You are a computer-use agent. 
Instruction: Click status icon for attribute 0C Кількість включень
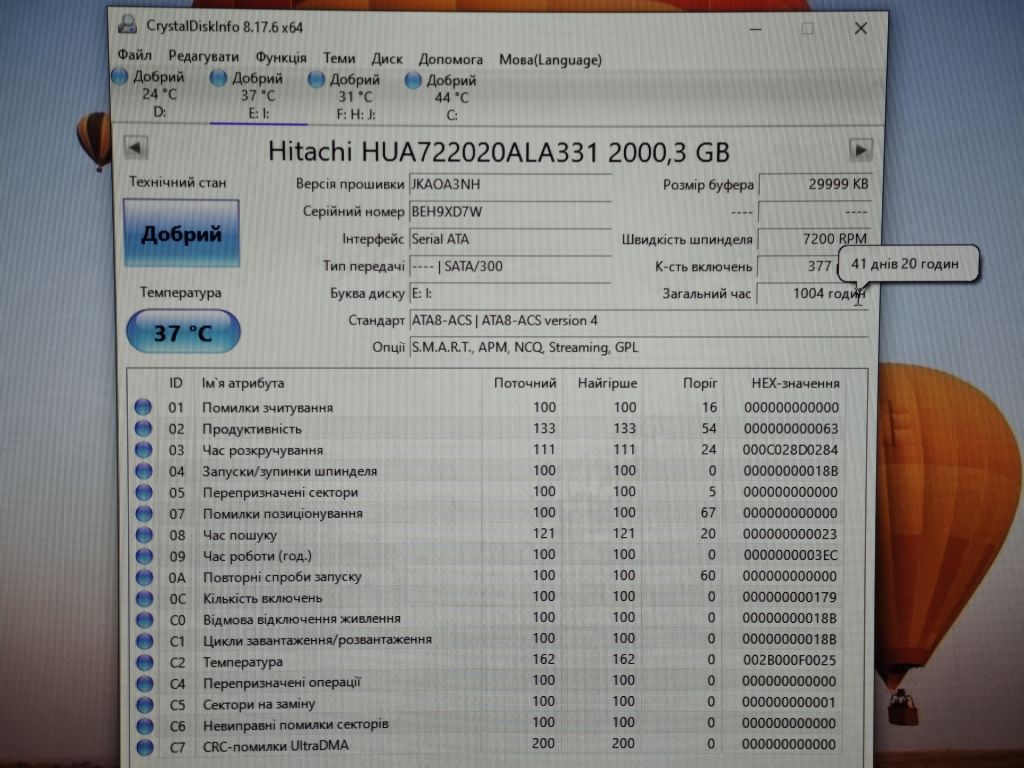click(144, 598)
